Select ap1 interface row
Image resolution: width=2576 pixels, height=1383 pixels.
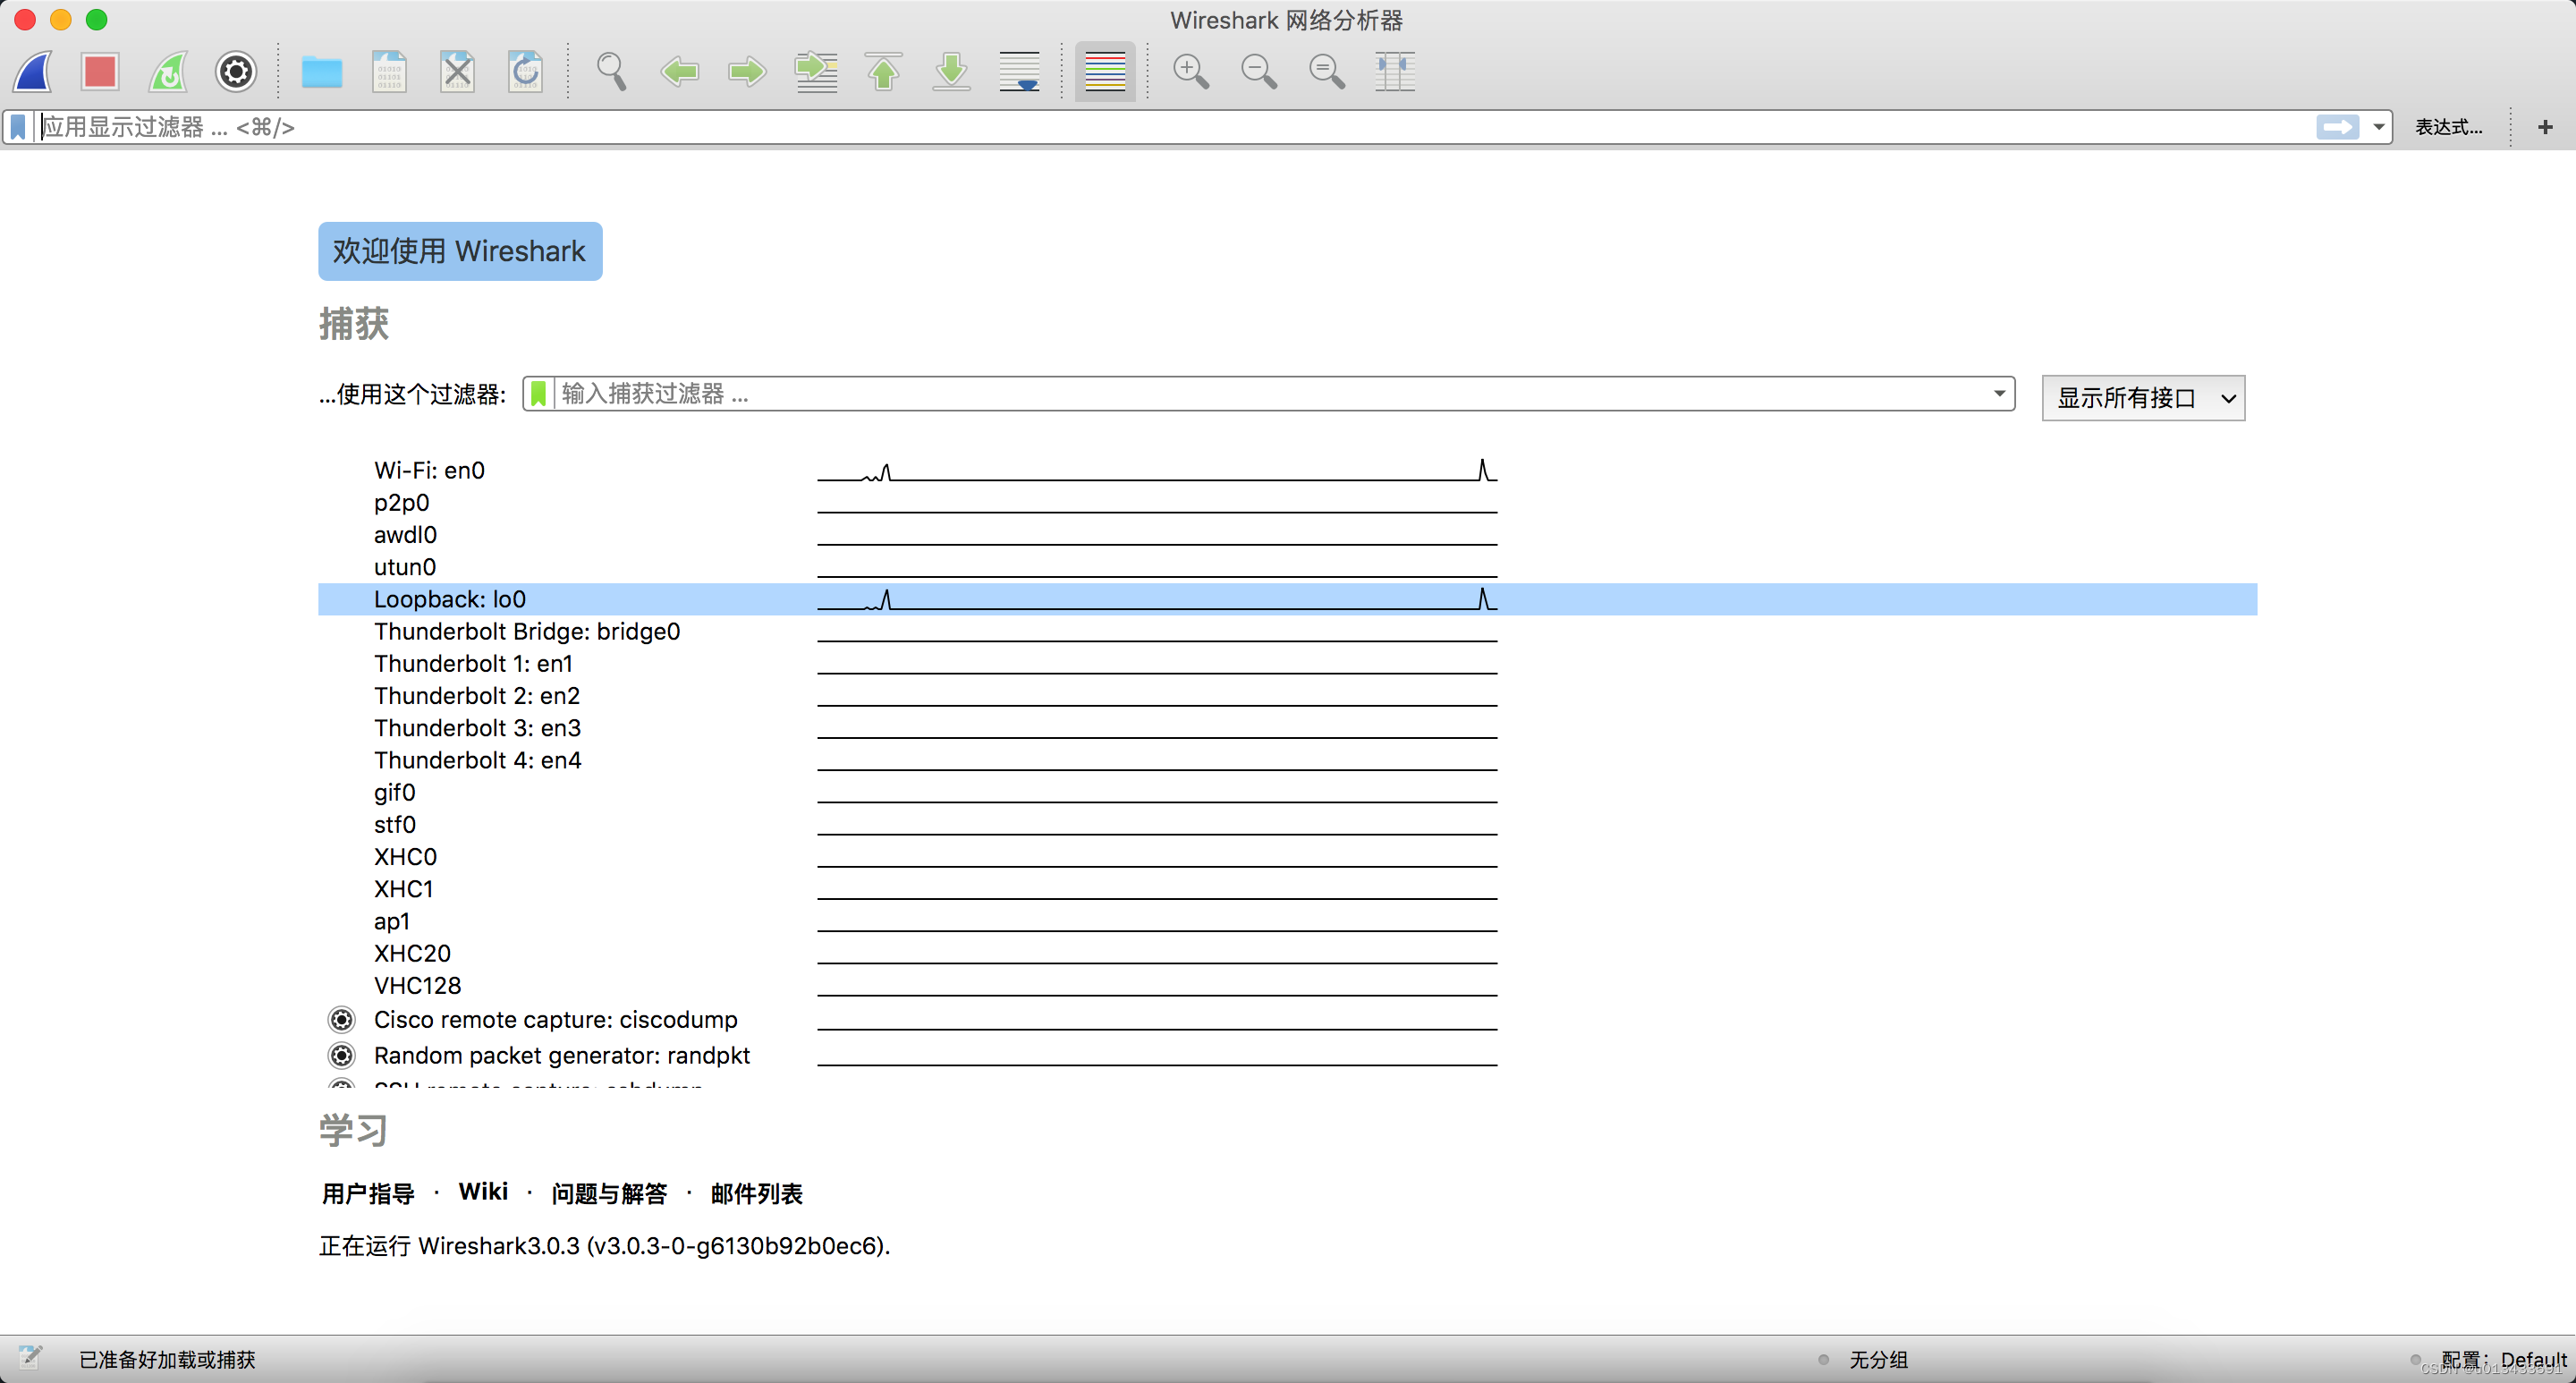pos(1287,921)
